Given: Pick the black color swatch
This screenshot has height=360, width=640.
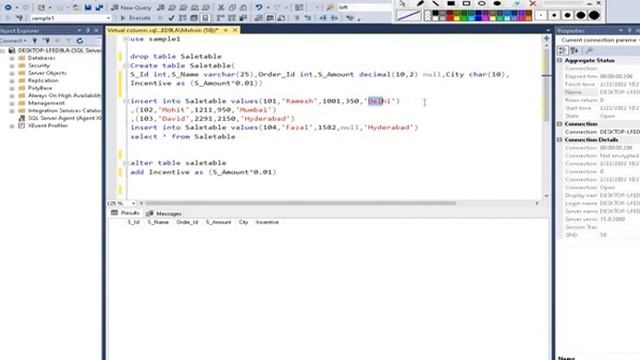Looking at the screenshot, I should click(x=436, y=13).
